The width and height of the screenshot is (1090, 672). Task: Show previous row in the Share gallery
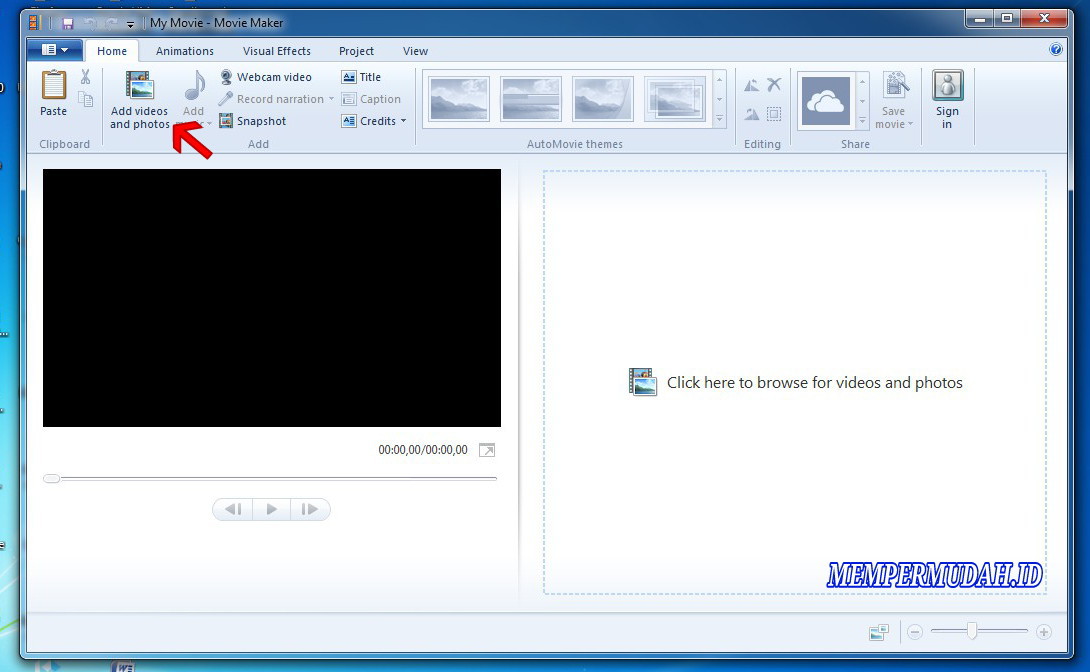pyautogui.click(x=863, y=82)
